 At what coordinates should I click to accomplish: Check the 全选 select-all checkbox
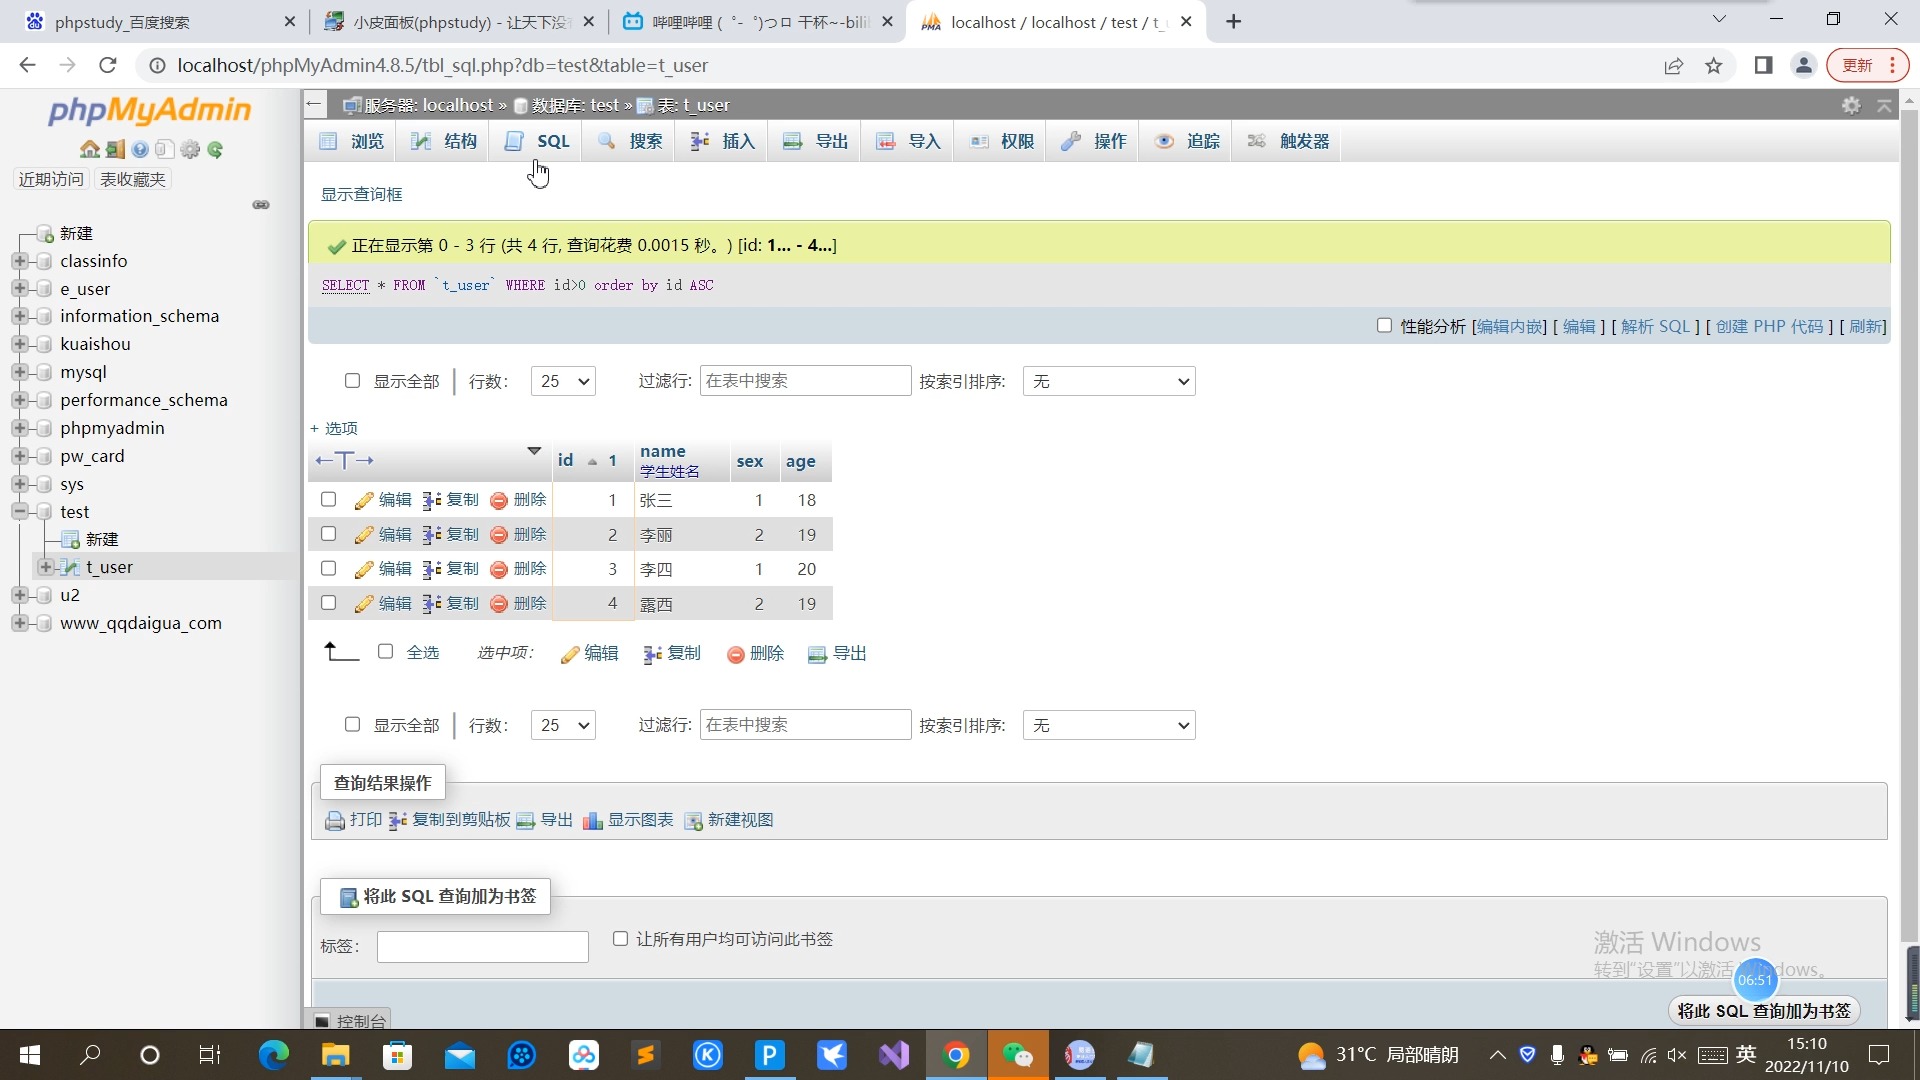point(386,651)
